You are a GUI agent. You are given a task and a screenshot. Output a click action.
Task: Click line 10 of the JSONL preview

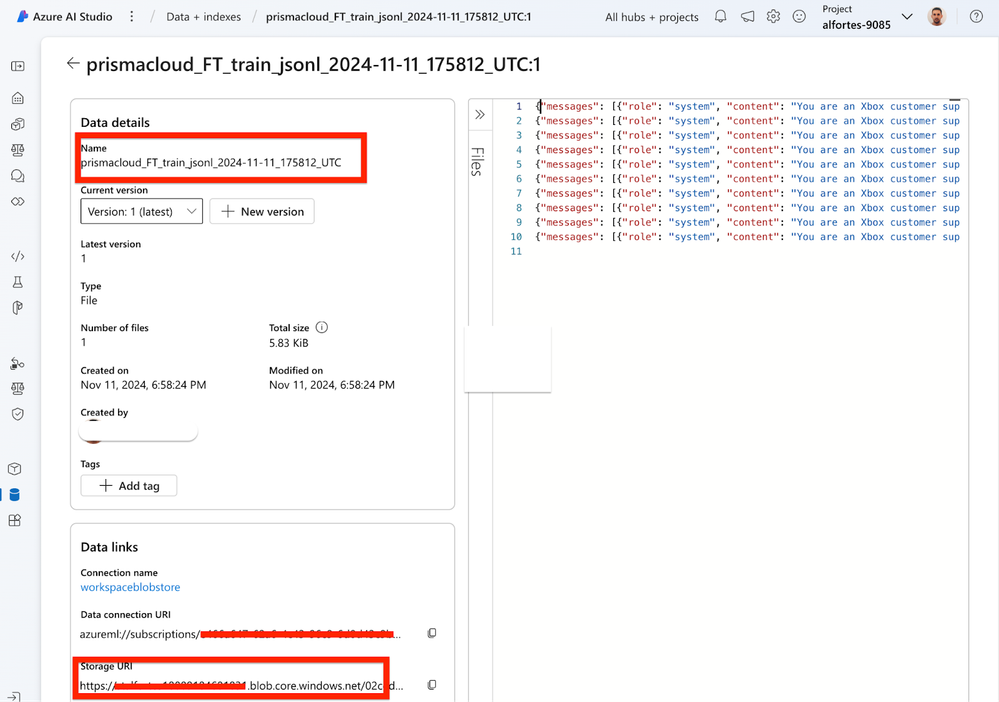[x=748, y=237]
